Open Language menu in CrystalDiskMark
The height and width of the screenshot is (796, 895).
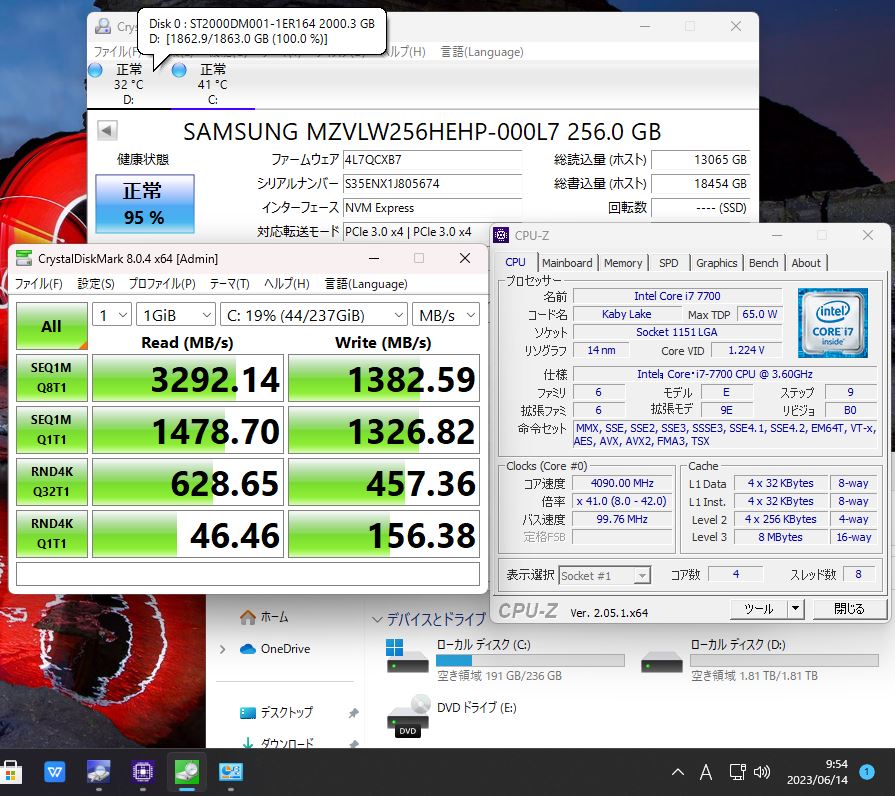click(x=366, y=284)
